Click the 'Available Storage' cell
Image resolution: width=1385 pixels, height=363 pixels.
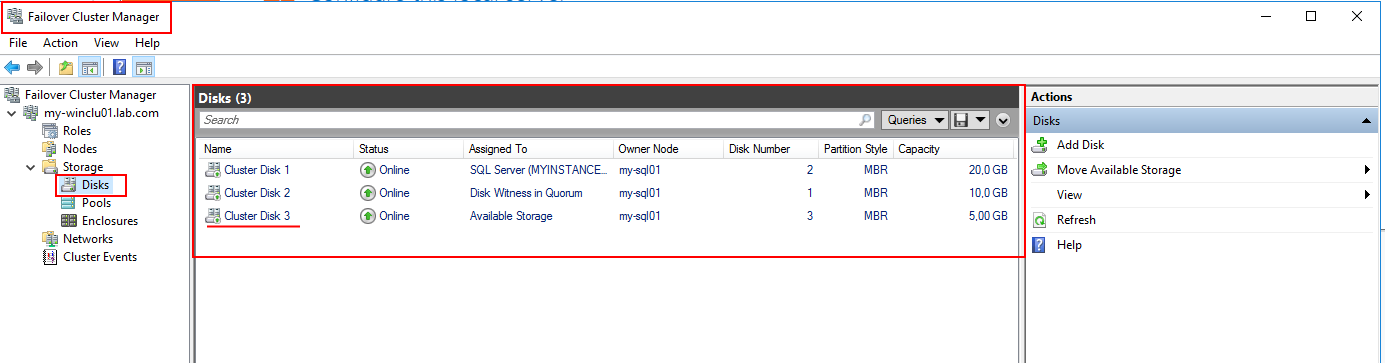(x=511, y=216)
